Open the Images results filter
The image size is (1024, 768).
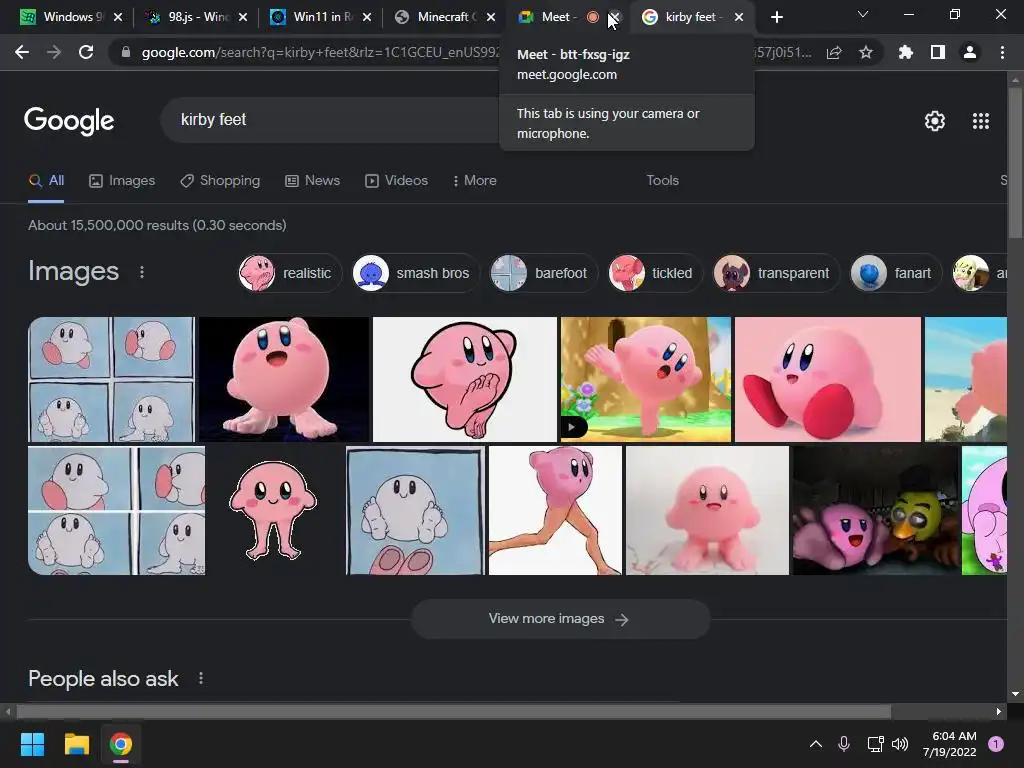[x=122, y=181]
